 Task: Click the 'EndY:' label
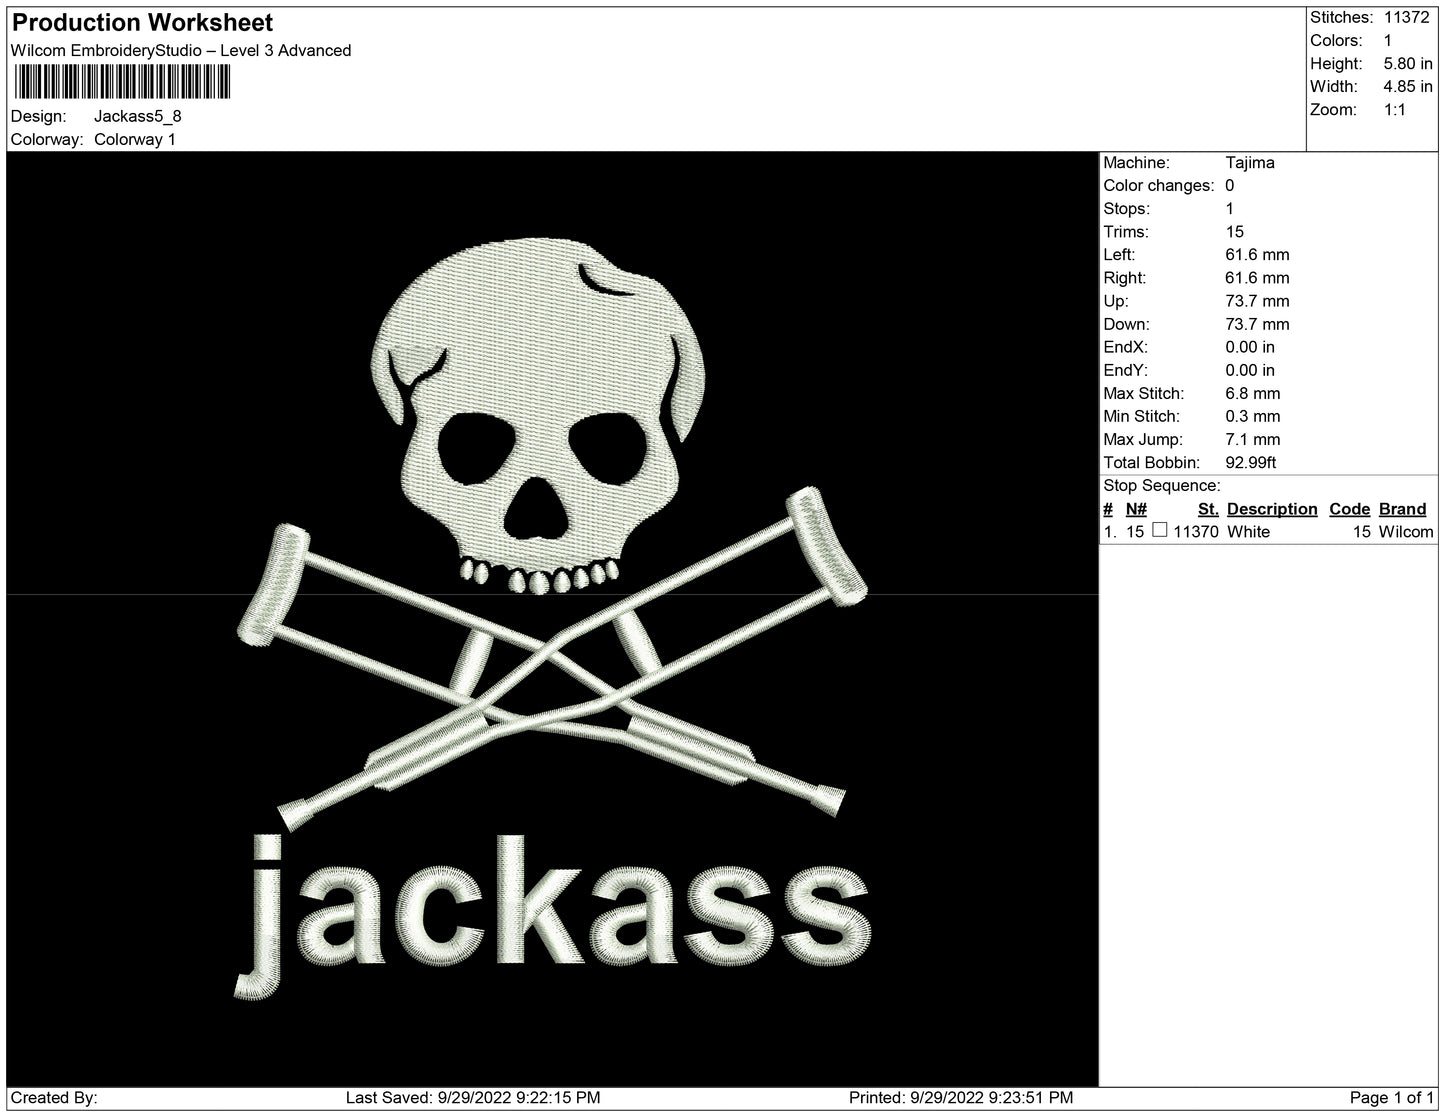1126,370
